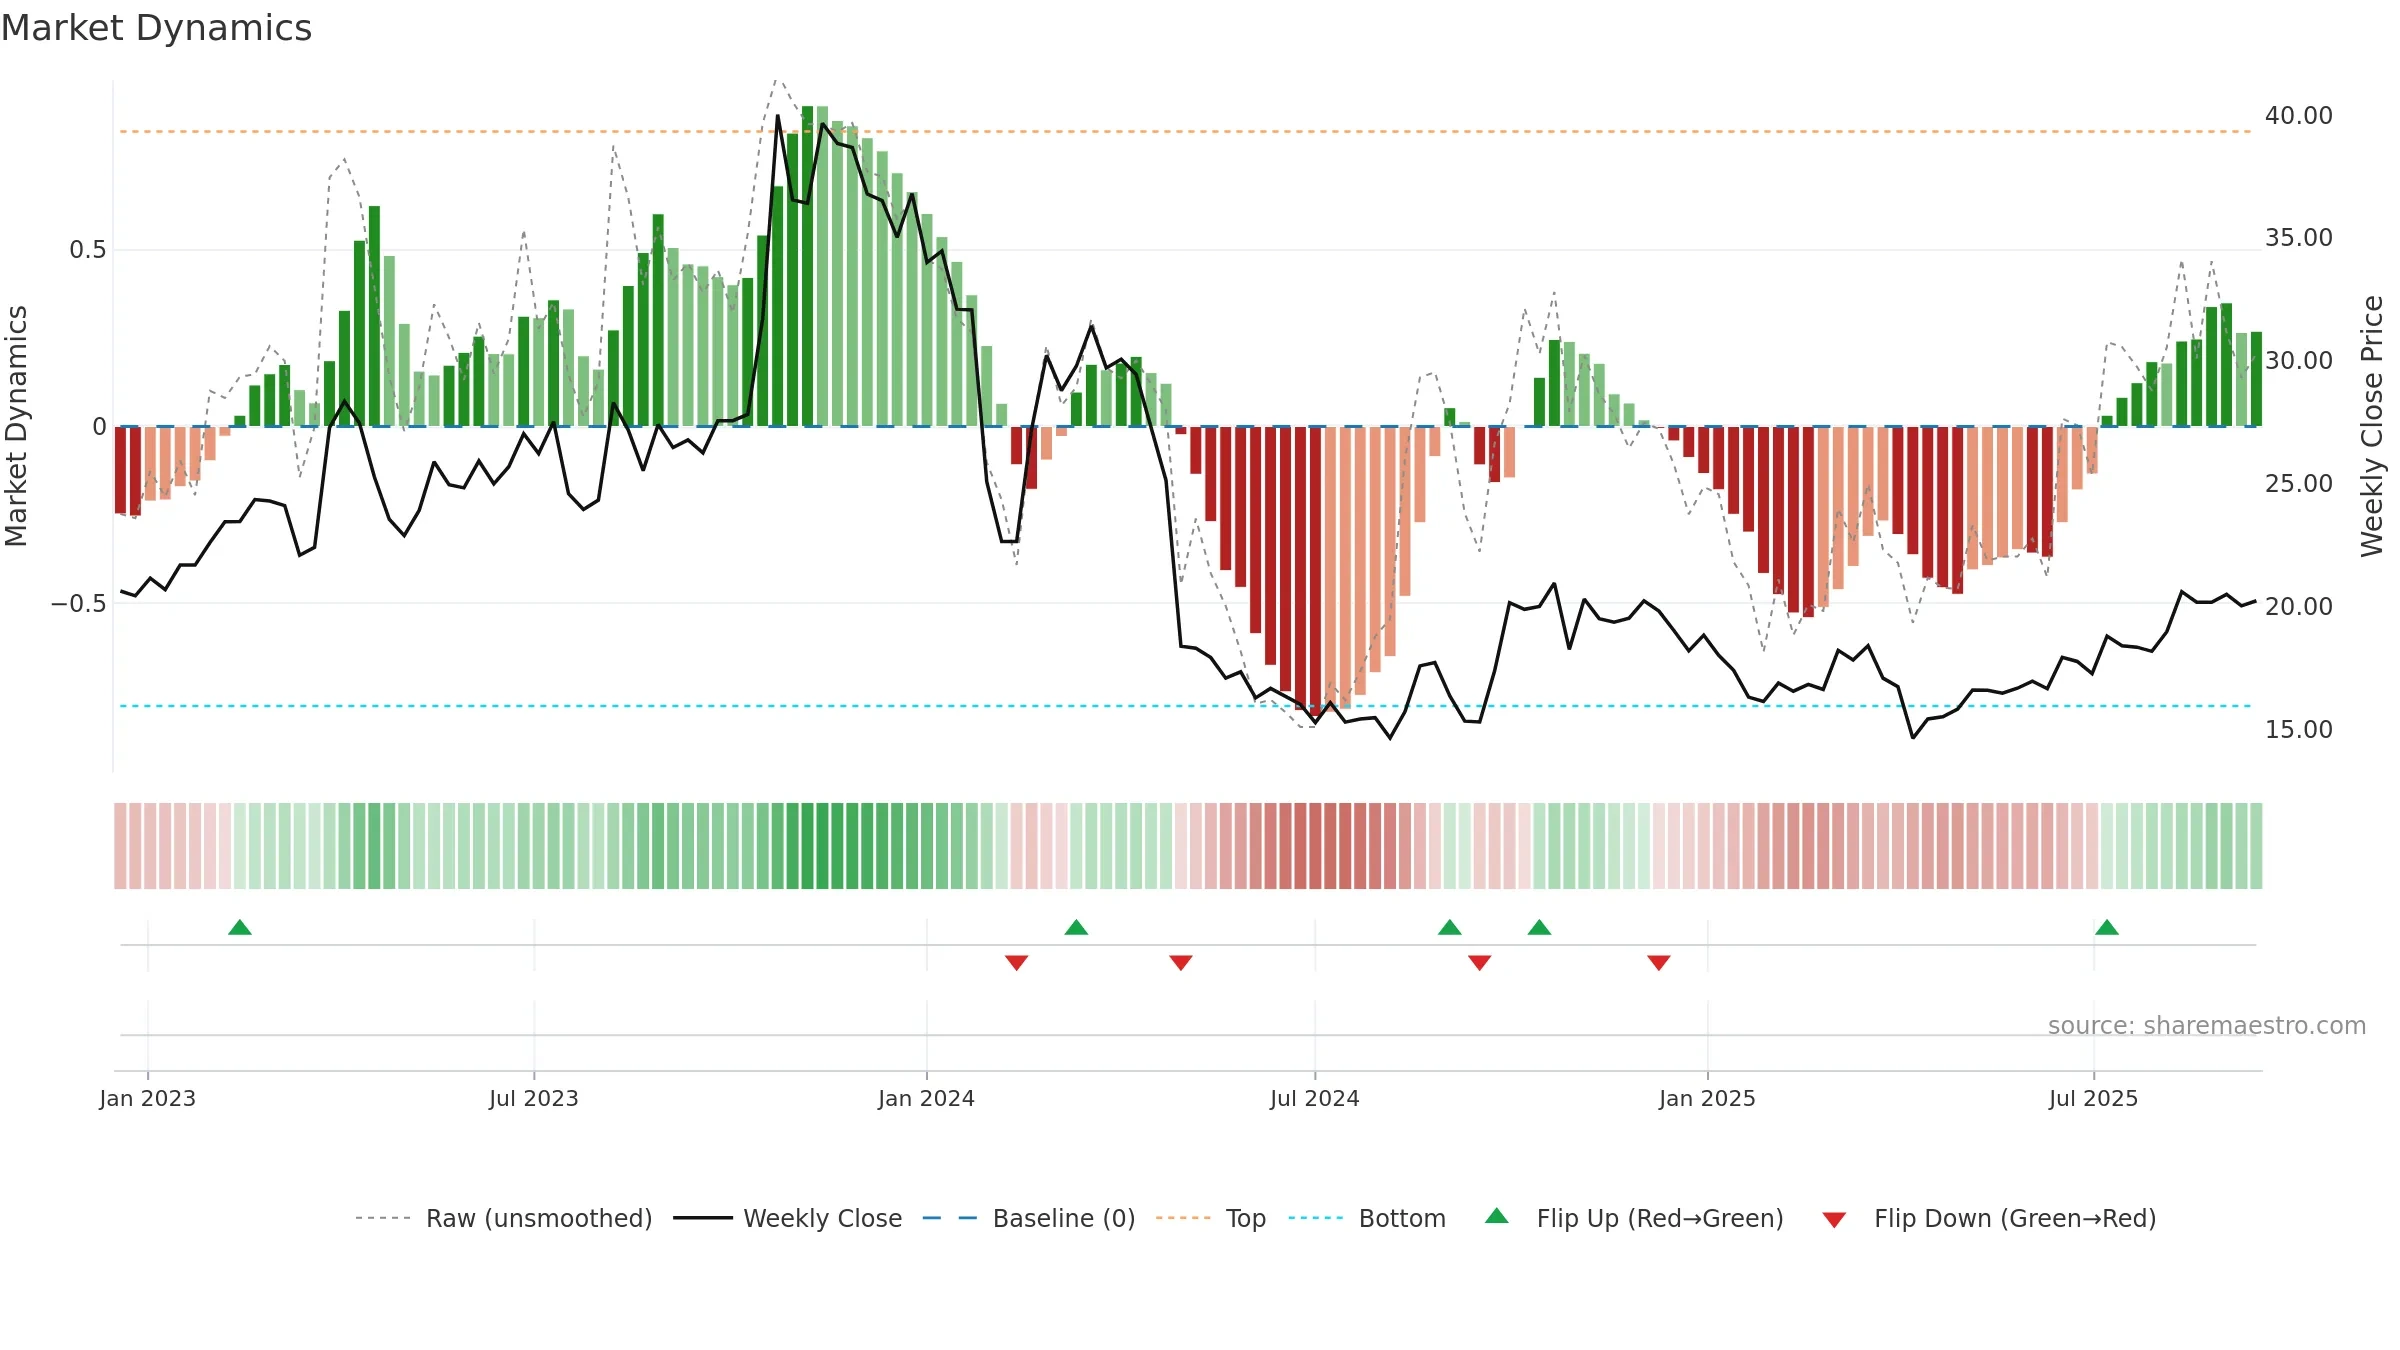The width and height of the screenshot is (2400, 1350).
Task: Click the Weekly Close Price axis title
Action: tap(2373, 426)
